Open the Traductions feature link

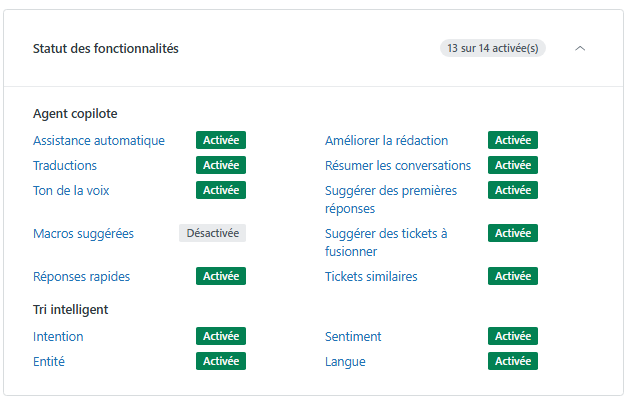65,166
